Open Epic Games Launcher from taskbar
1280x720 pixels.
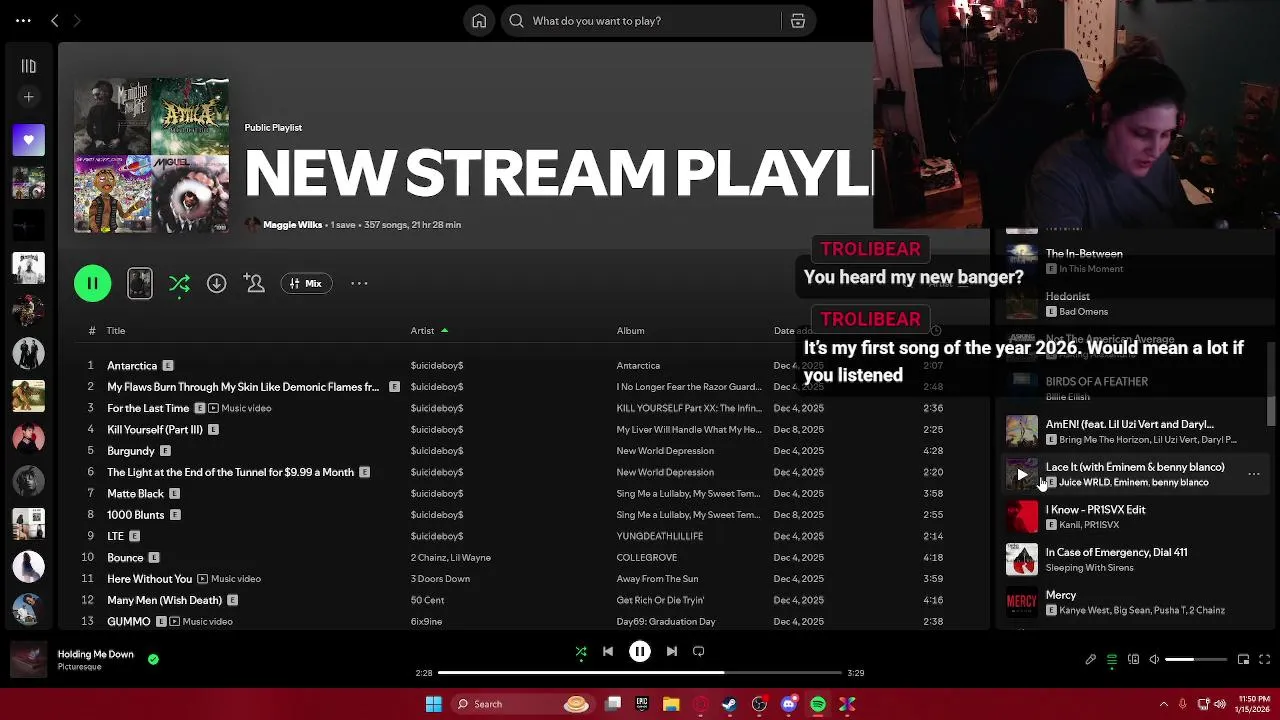coord(642,704)
